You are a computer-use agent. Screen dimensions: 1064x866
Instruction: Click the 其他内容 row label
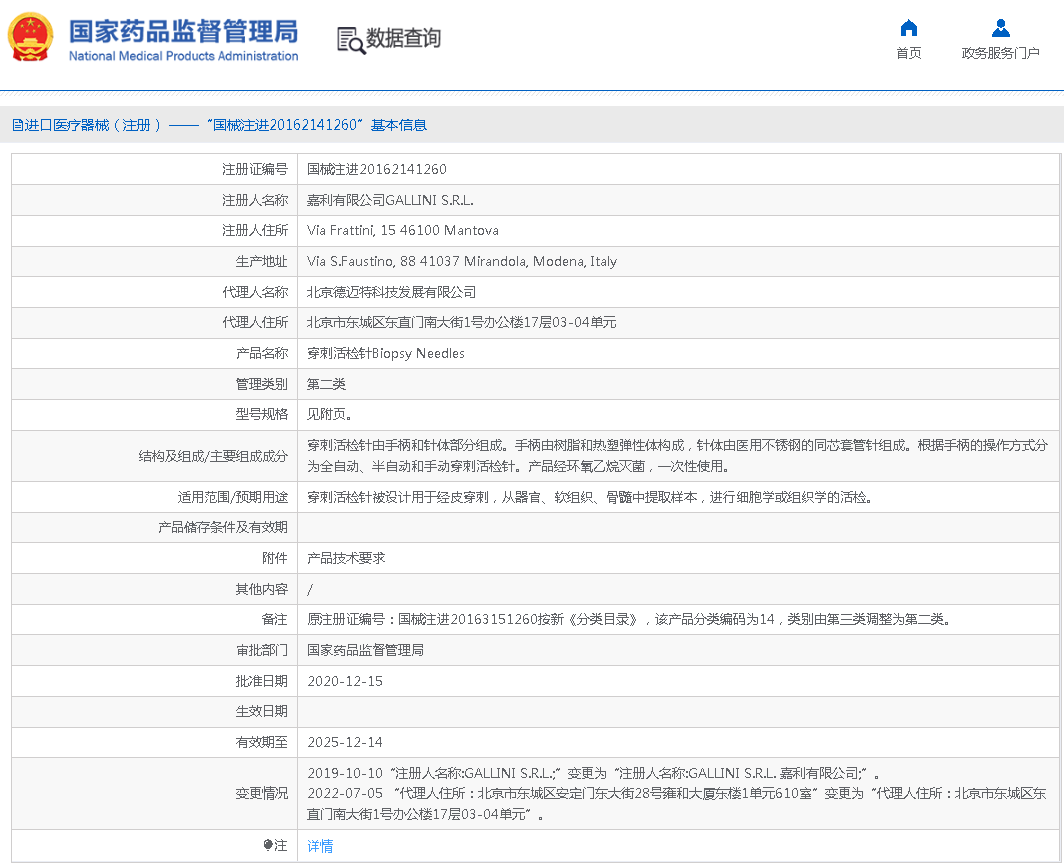(x=262, y=589)
